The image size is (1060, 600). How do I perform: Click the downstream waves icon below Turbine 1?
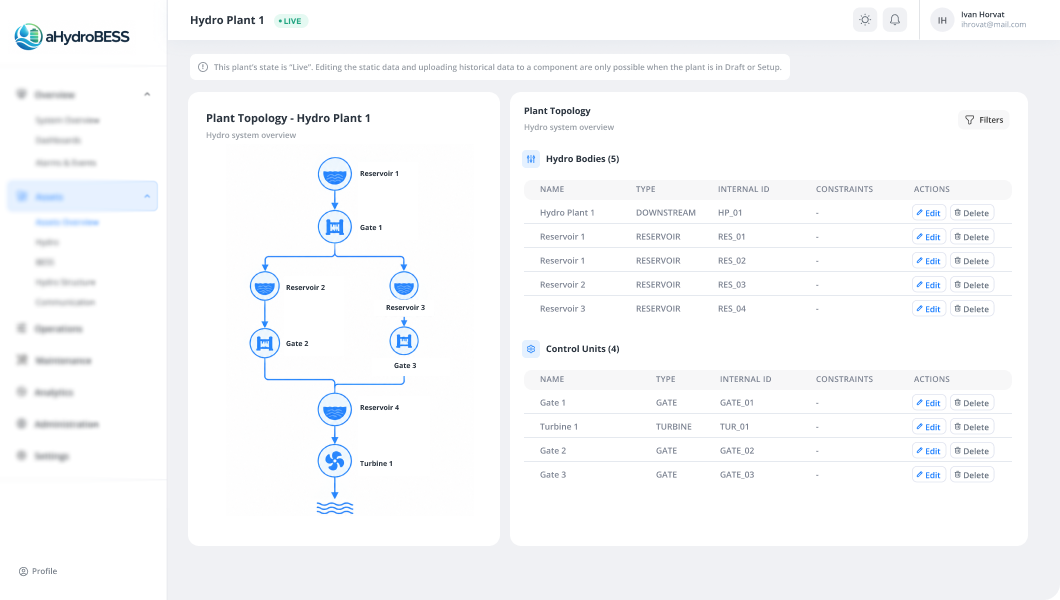(x=335, y=508)
